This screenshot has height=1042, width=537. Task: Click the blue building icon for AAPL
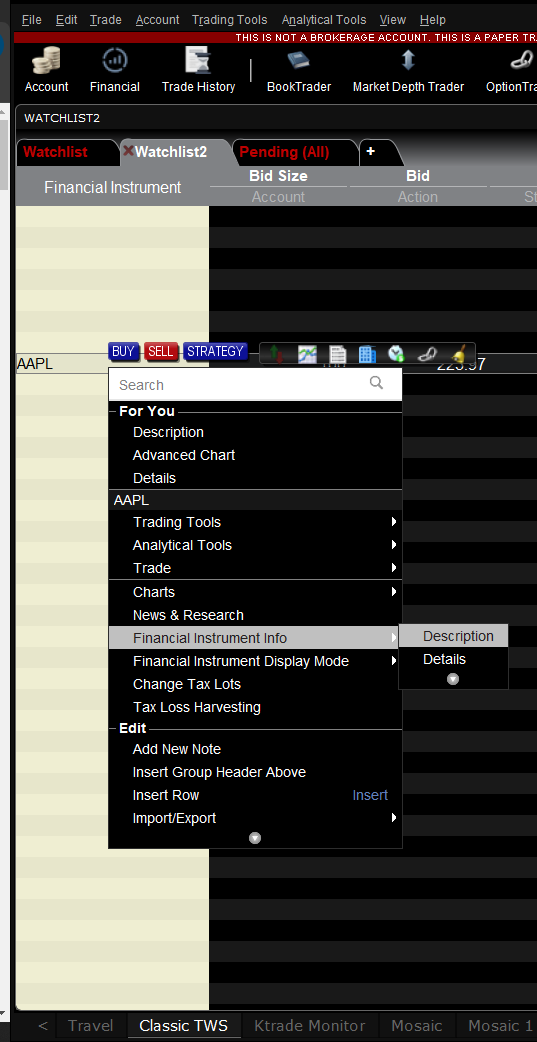click(367, 354)
